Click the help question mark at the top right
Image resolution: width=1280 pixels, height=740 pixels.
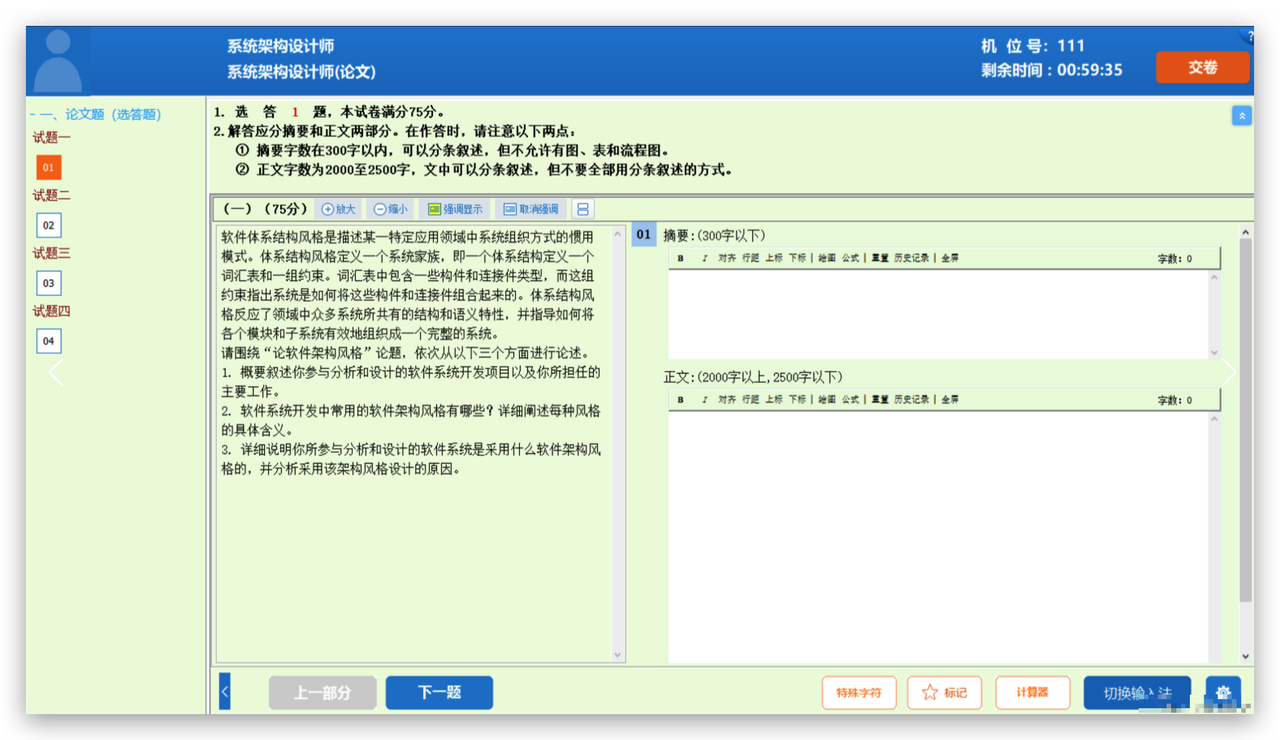coord(1248,35)
